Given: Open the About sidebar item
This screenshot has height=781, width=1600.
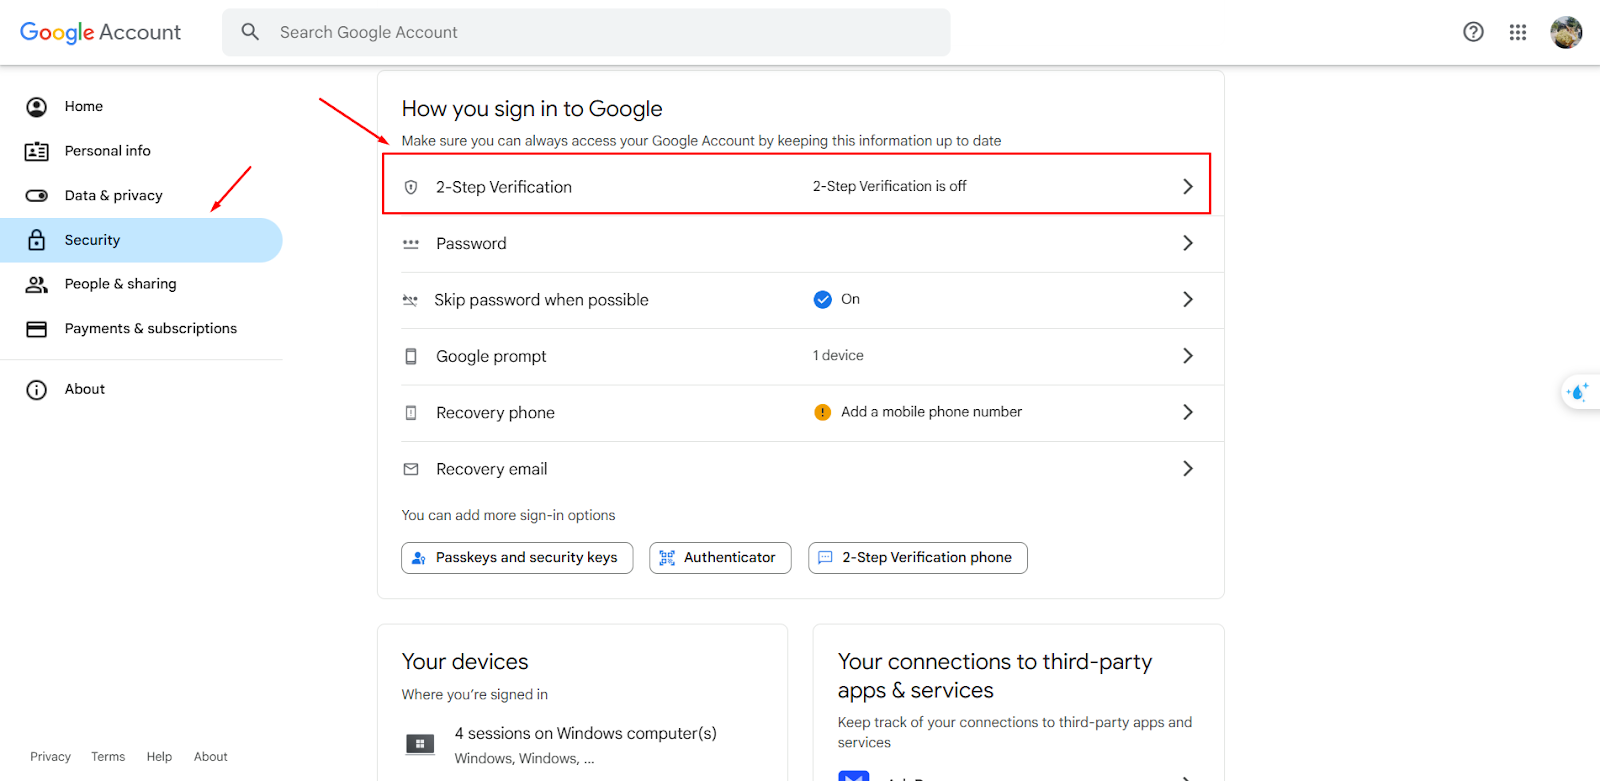Looking at the screenshot, I should (x=141, y=390).
